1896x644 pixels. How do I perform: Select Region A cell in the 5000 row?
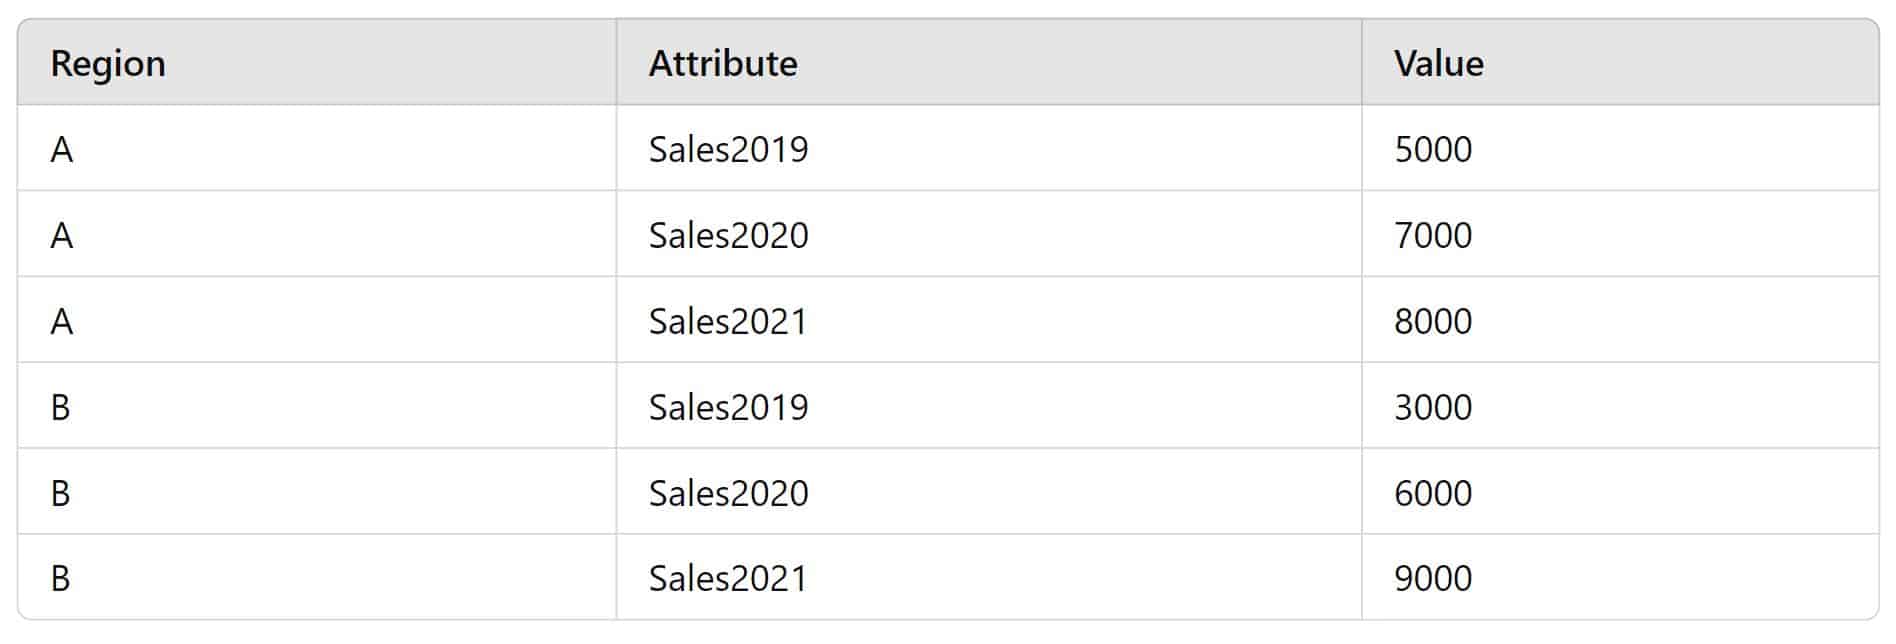point(317,148)
